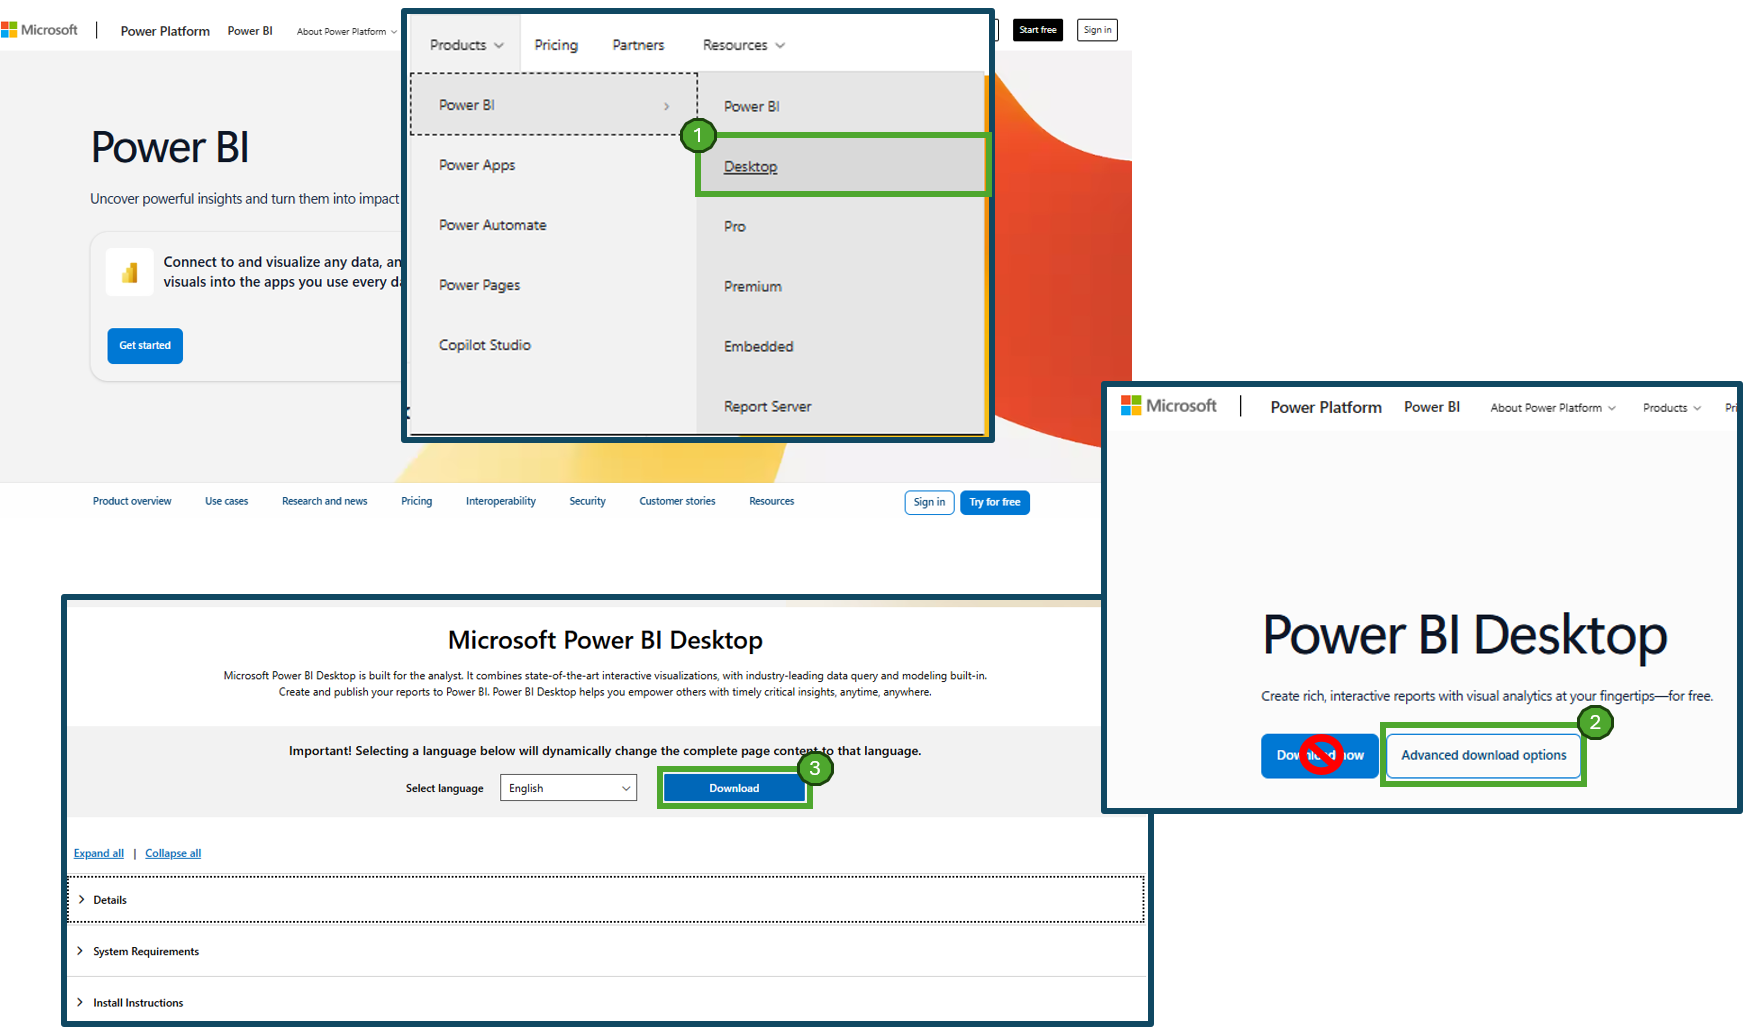The image size is (1754, 1030).
Task: Open the Select language English dropdown
Action: [568, 788]
